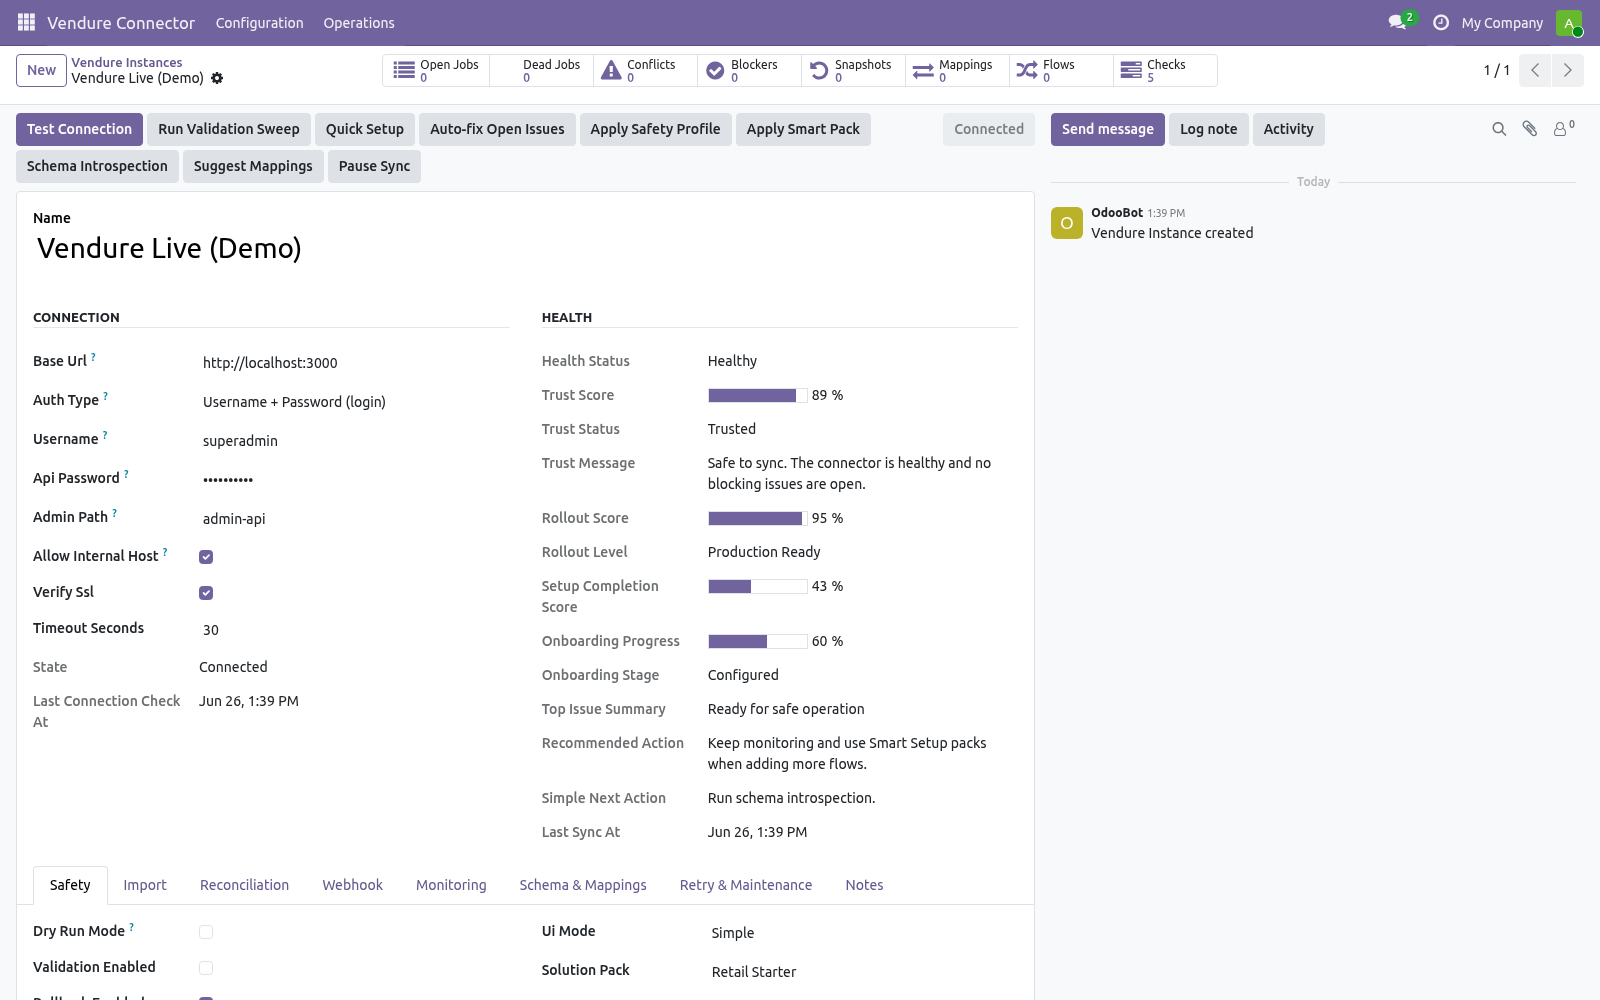This screenshot has width=1600, height=1000.
Task: Edit the Timeout Seconds field
Action: 354,630
